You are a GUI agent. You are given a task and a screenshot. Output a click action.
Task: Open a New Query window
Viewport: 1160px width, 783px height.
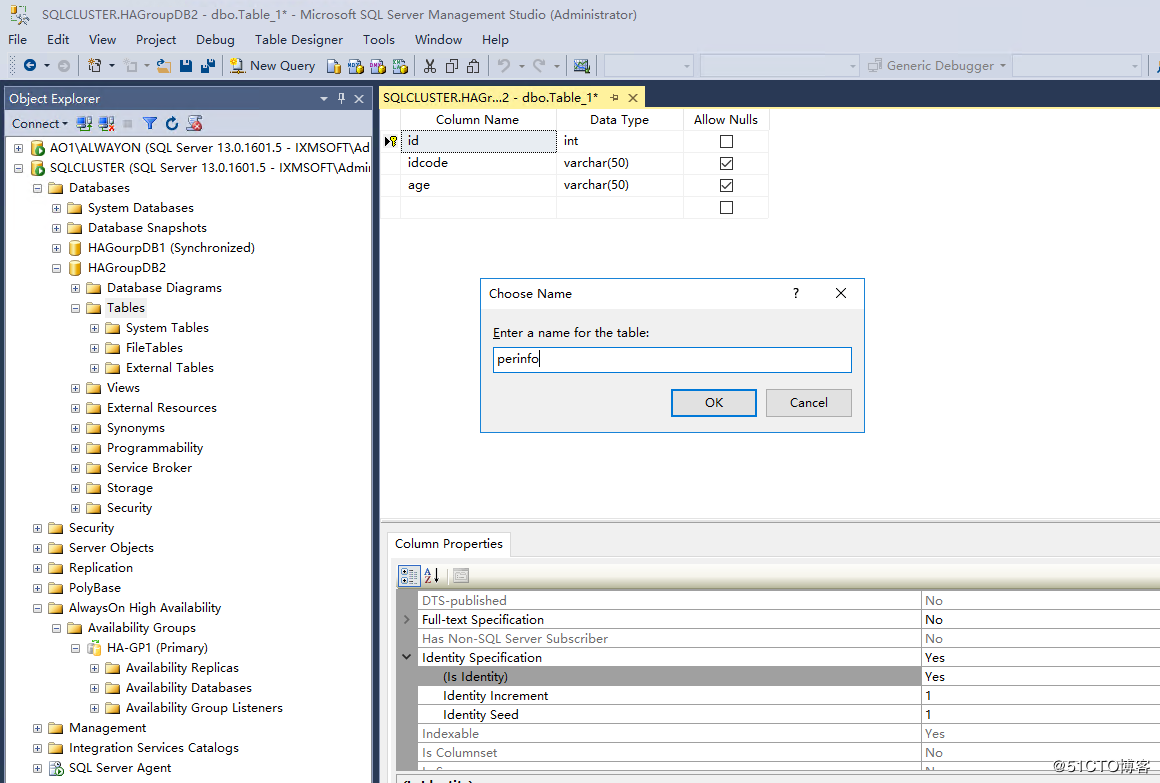(272, 66)
